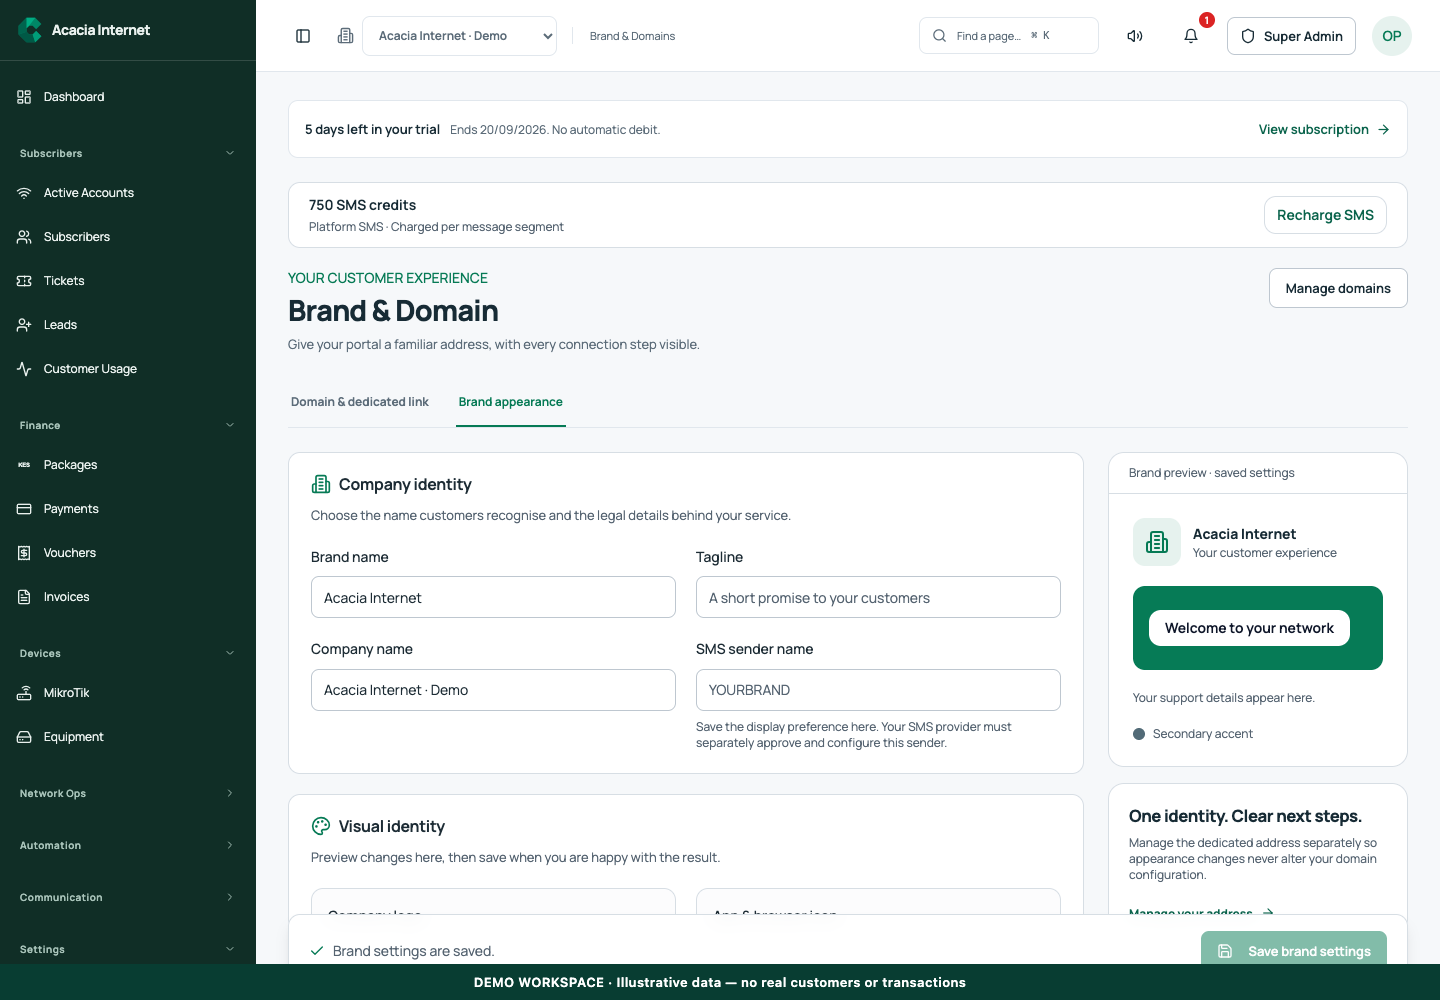Switch to Domain & dedicated link tab

[x=360, y=402]
